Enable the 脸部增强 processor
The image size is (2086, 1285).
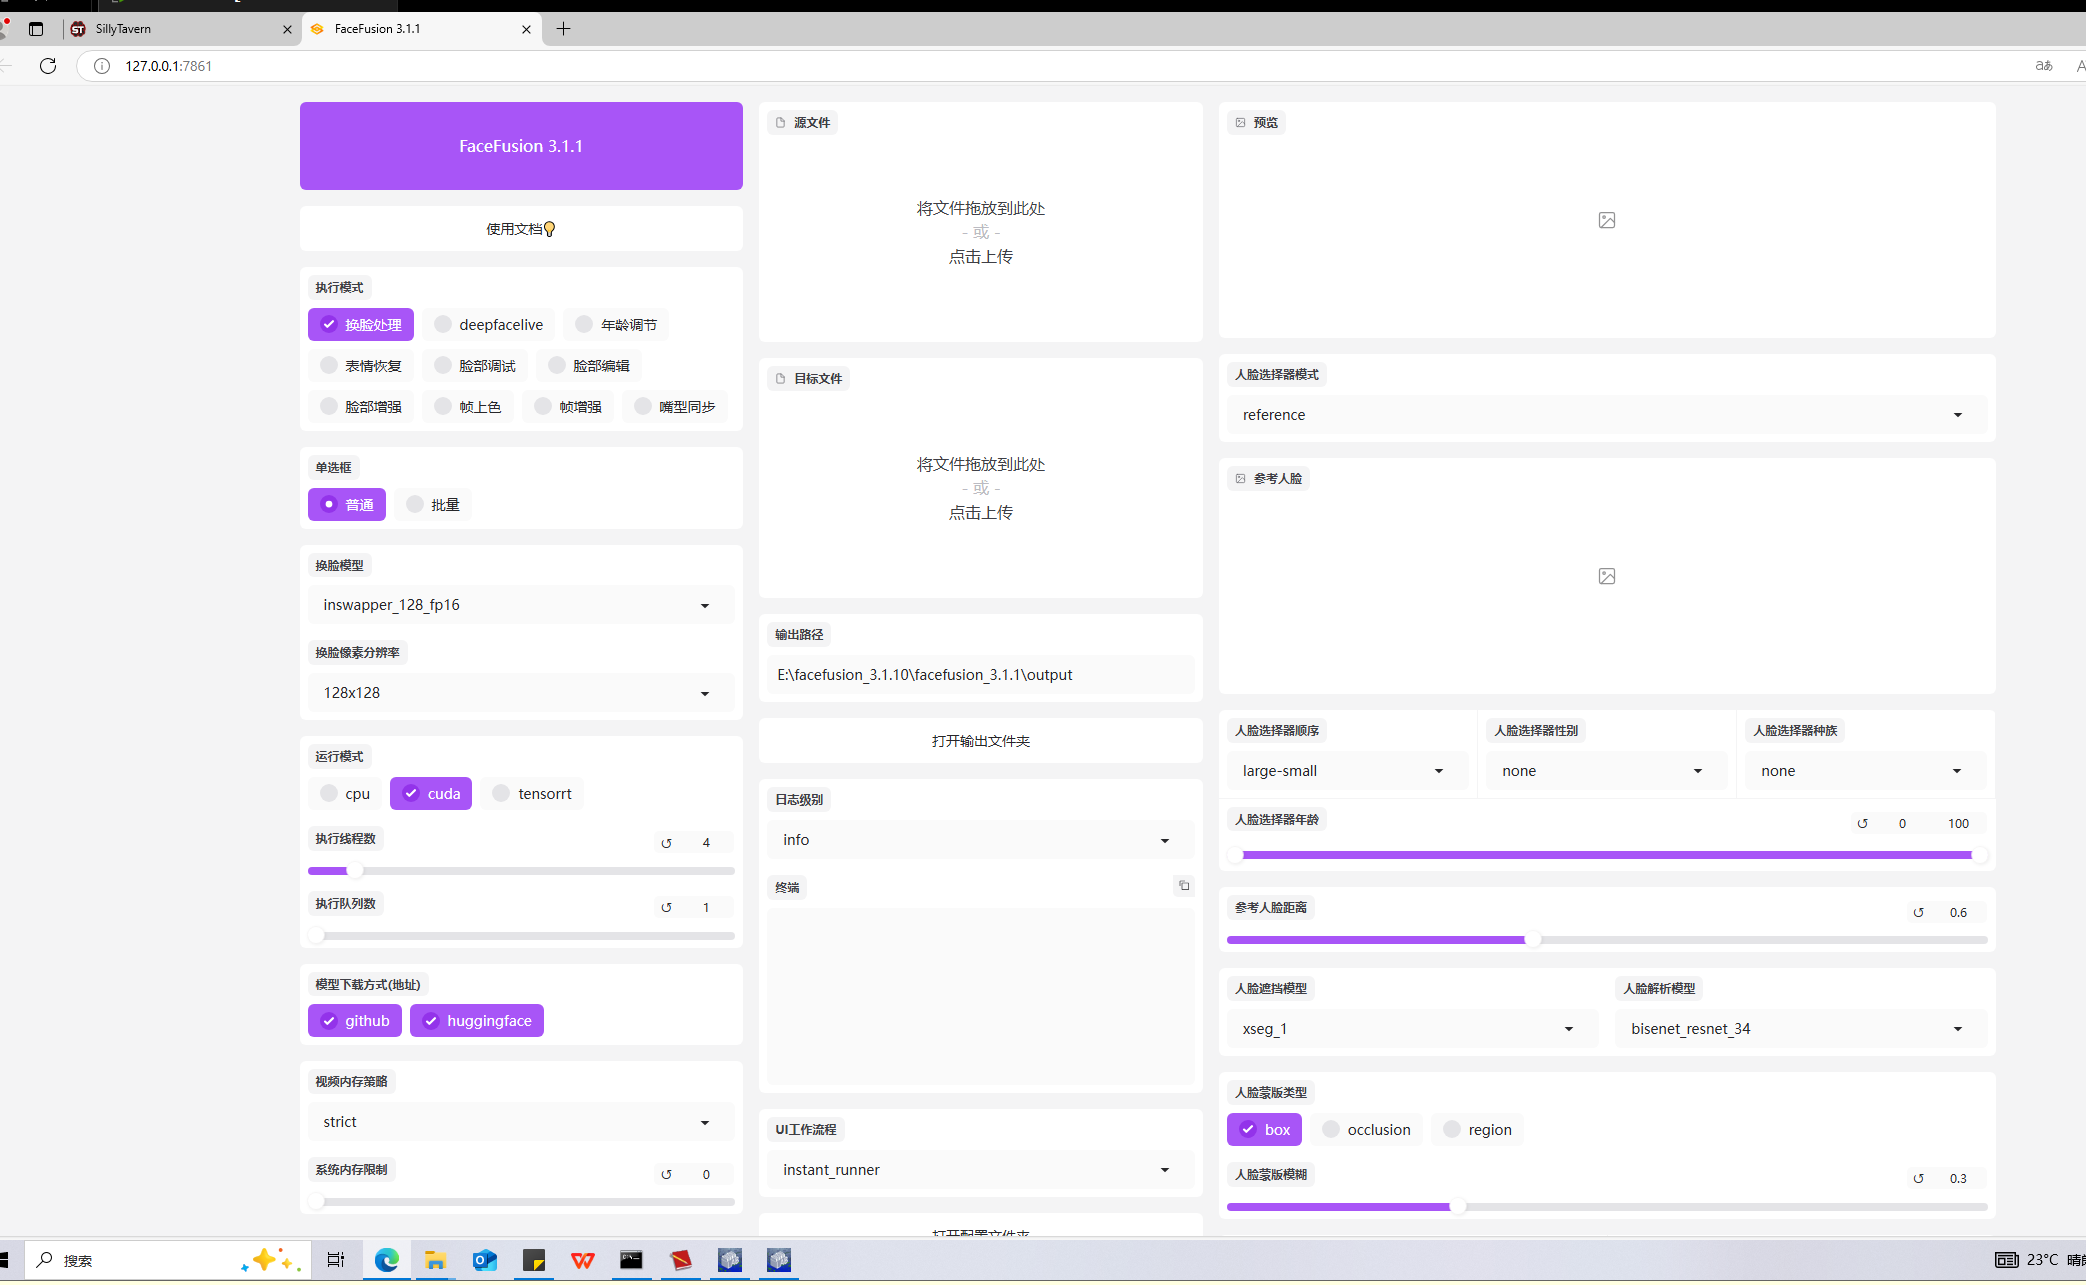coord(361,407)
